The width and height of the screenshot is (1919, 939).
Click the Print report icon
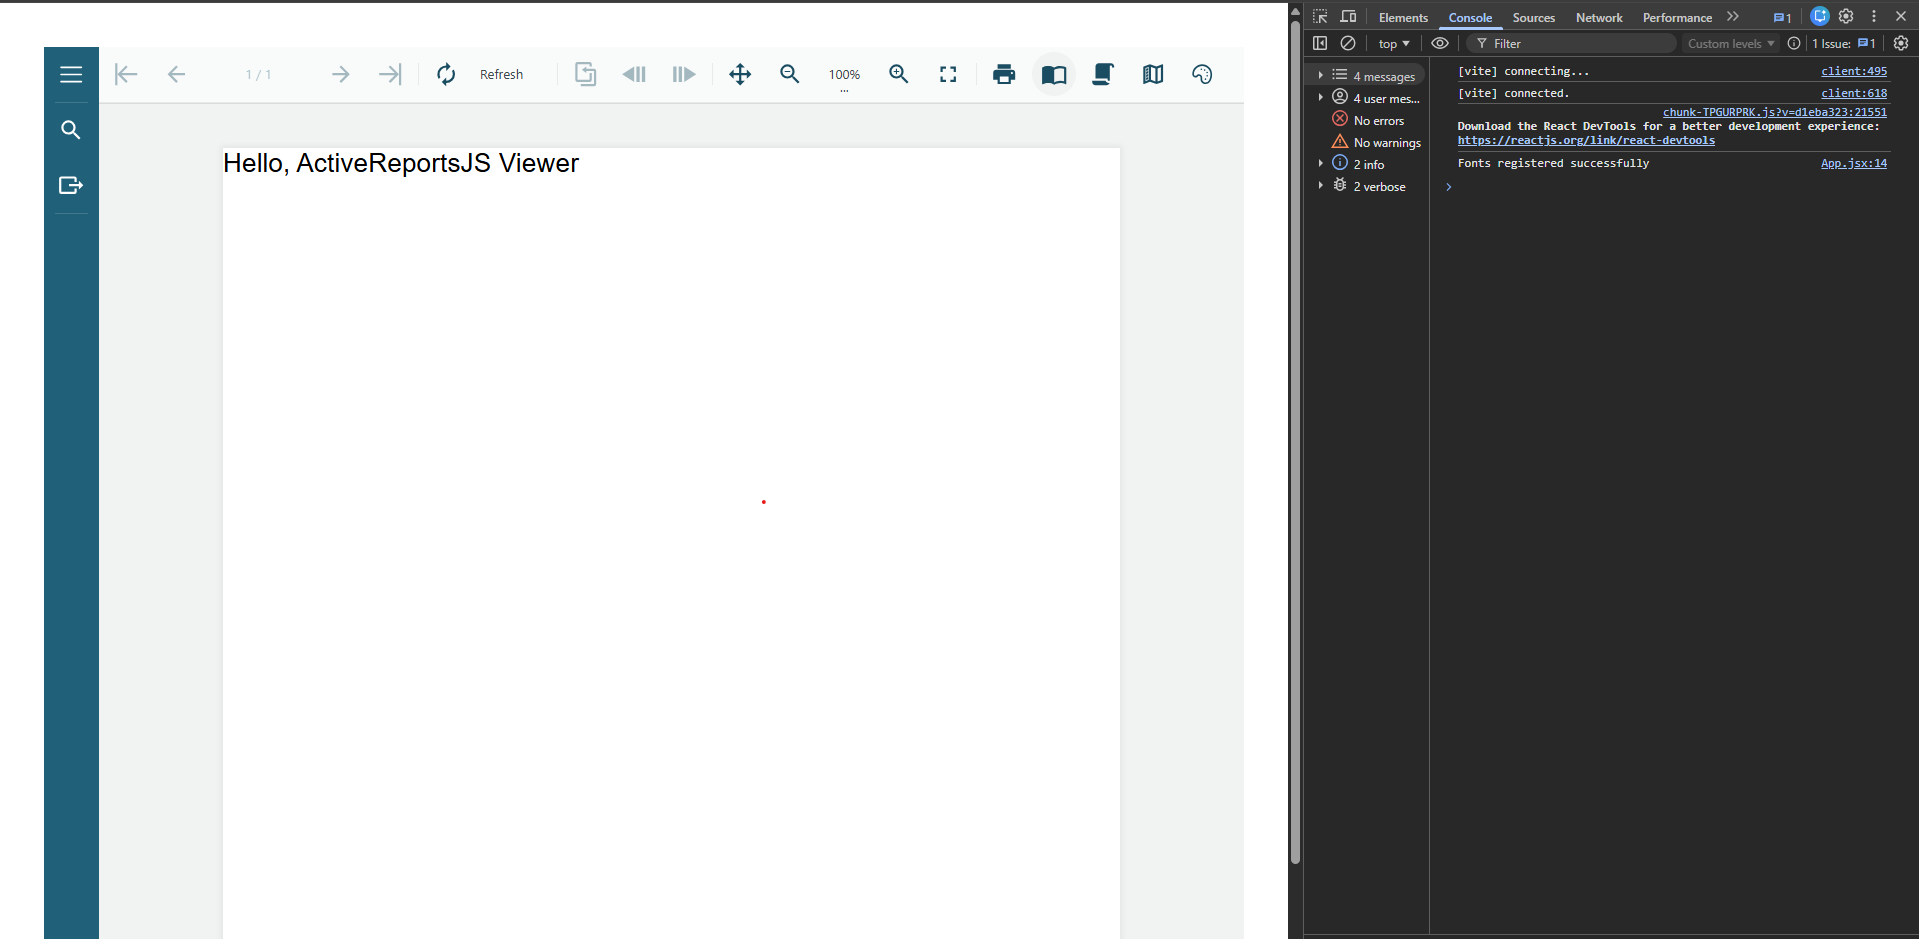[x=1004, y=75]
